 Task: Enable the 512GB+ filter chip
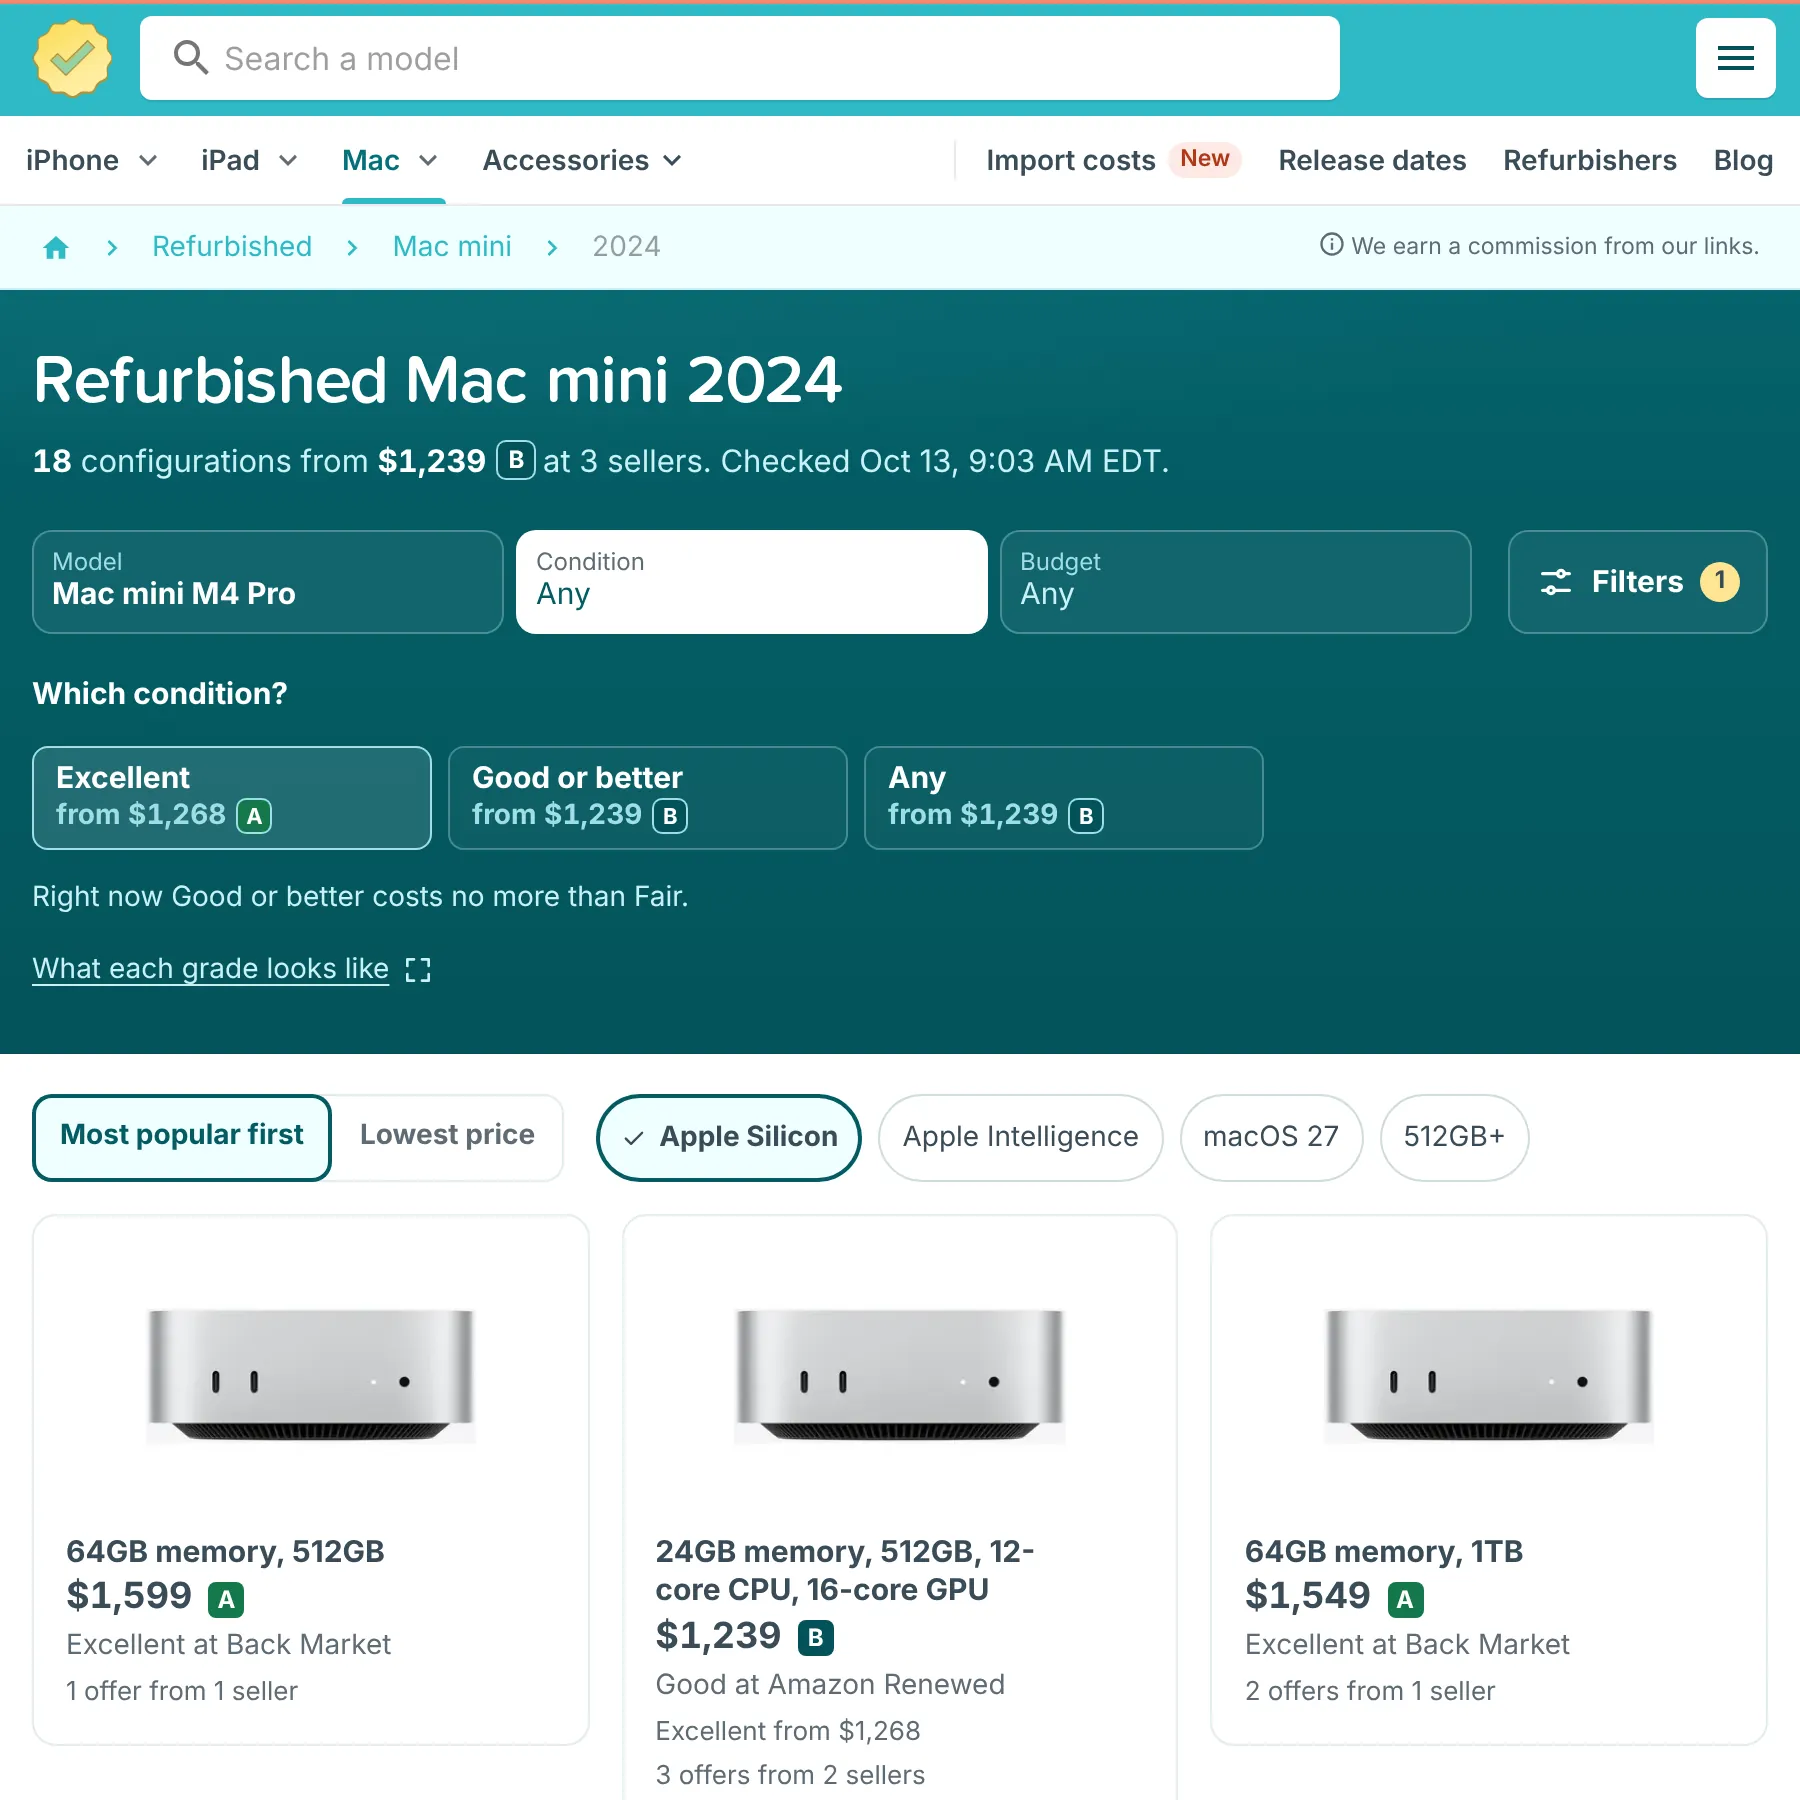coord(1454,1137)
